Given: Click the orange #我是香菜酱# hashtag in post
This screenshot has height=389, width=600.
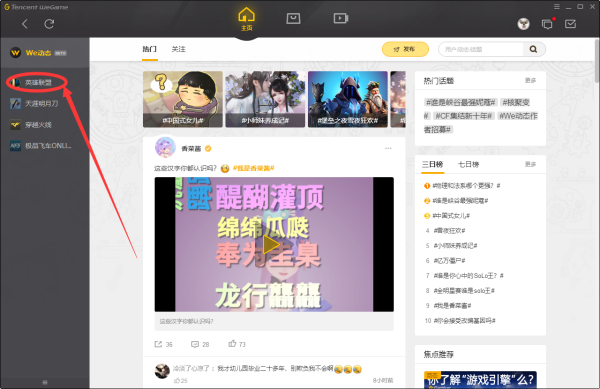Looking at the screenshot, I should click(x=254, y=168).
